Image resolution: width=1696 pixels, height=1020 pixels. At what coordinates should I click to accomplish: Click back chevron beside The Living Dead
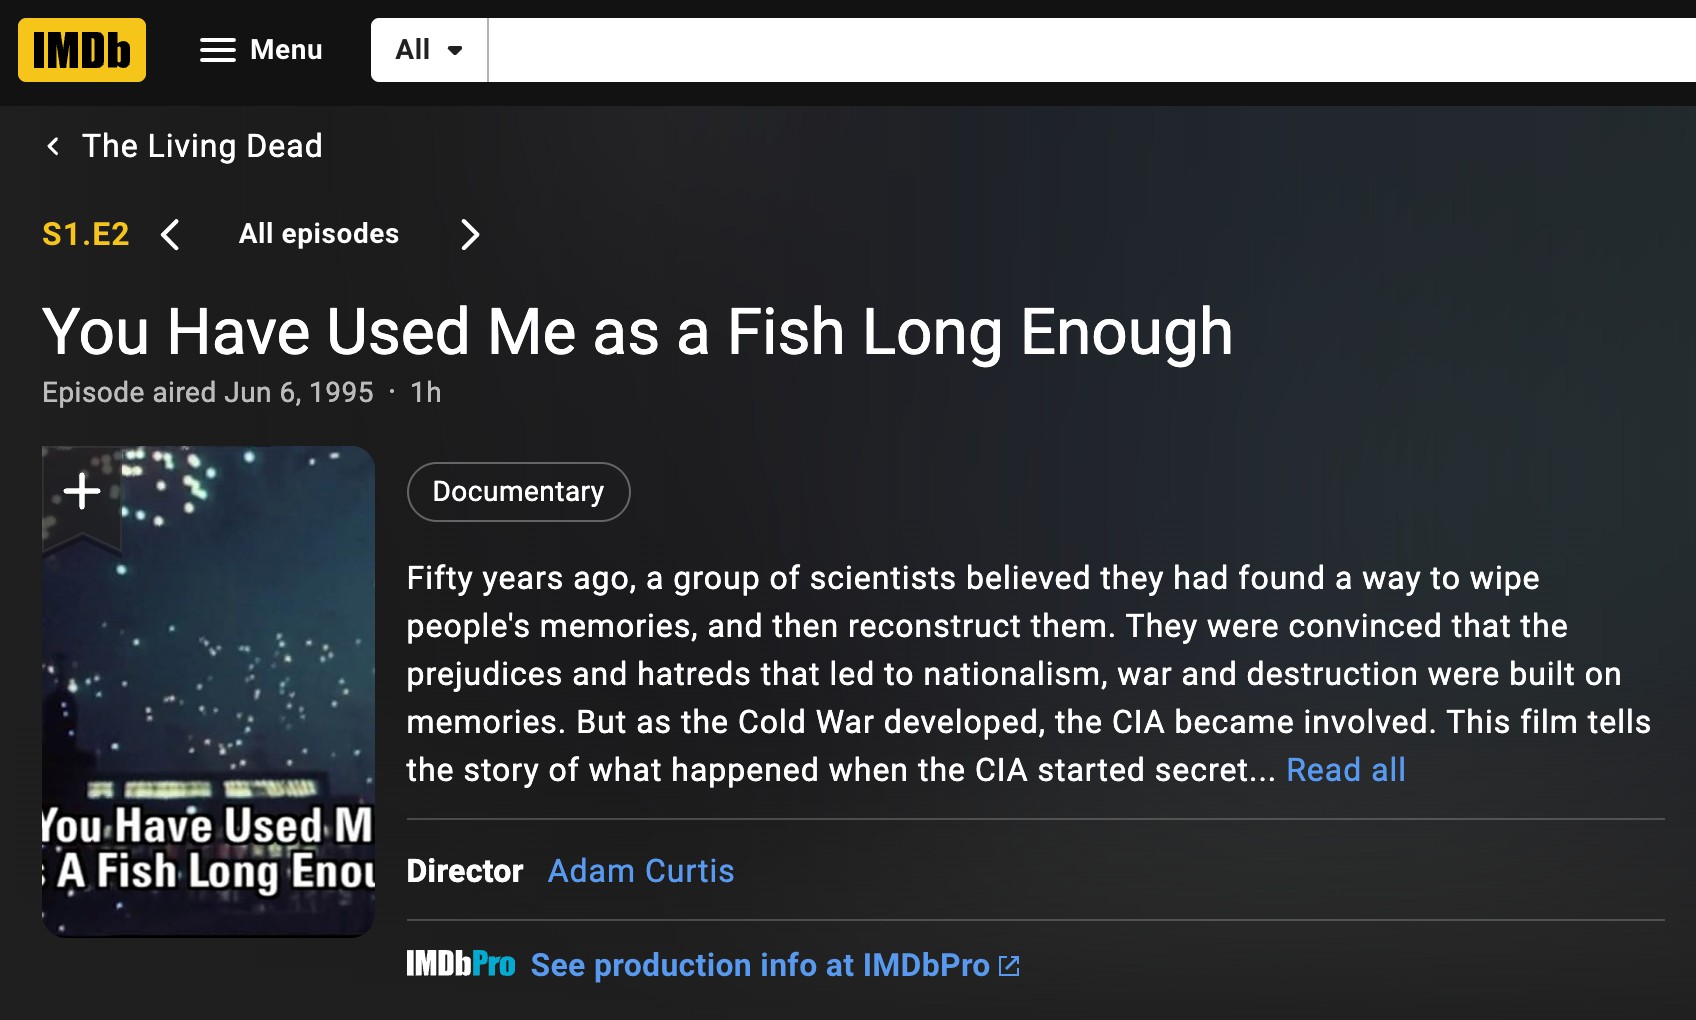pos(54,147)
